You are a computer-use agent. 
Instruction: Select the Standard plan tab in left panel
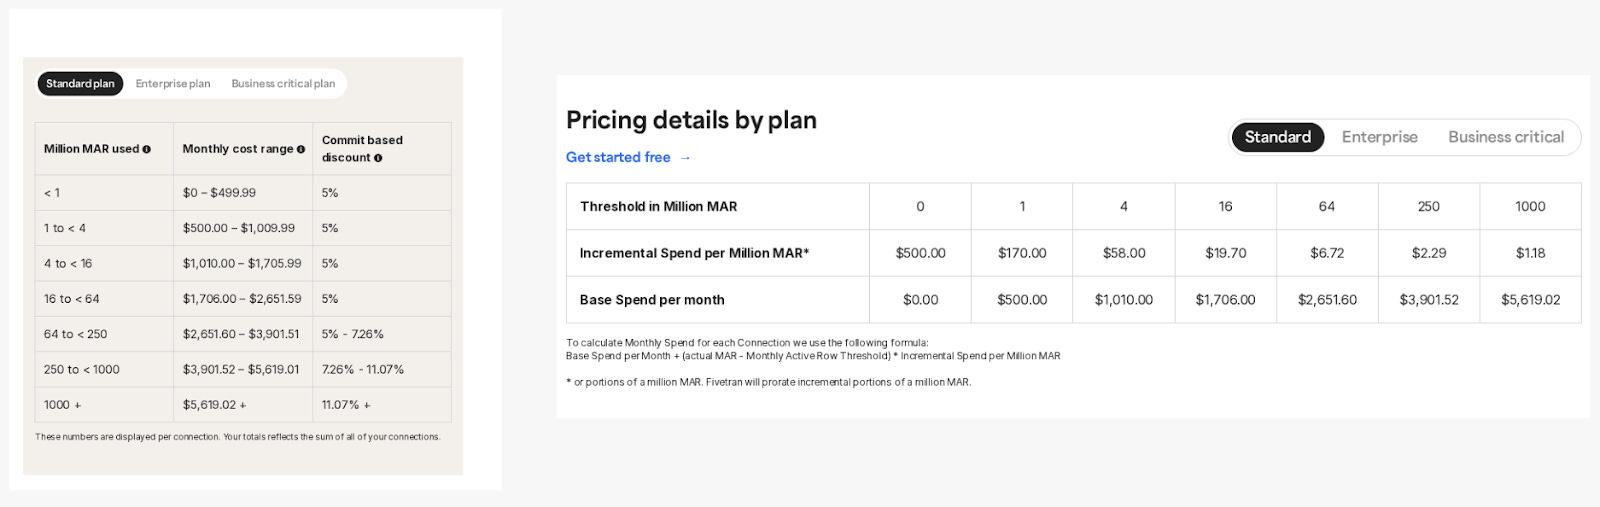tap(80, 84)
